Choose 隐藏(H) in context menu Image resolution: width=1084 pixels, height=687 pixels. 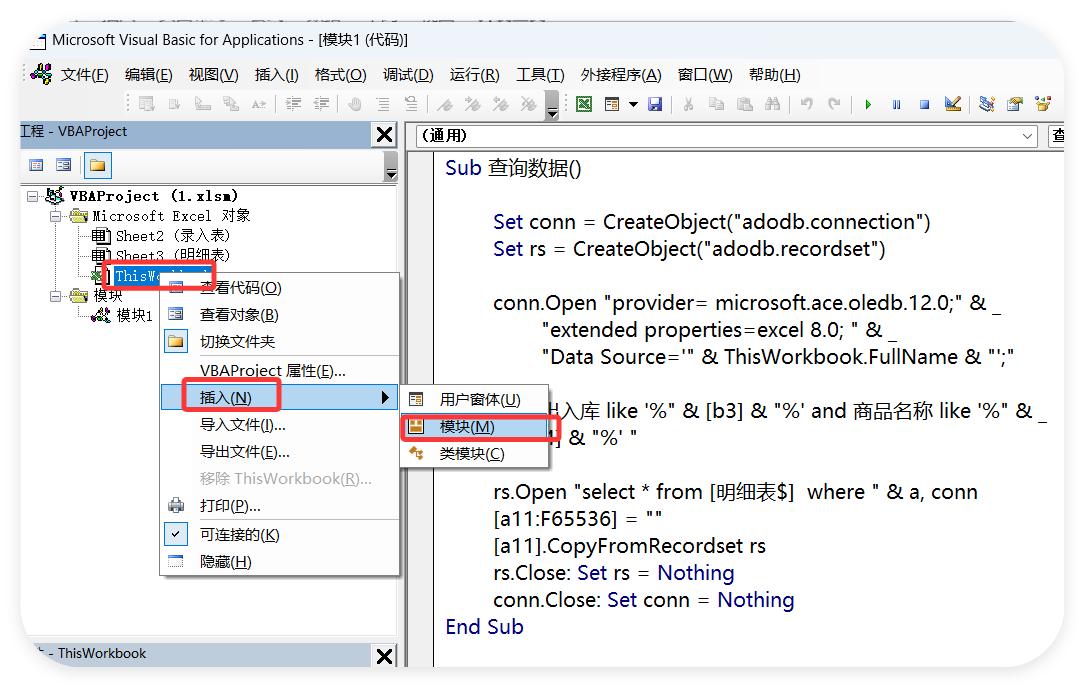279,562
